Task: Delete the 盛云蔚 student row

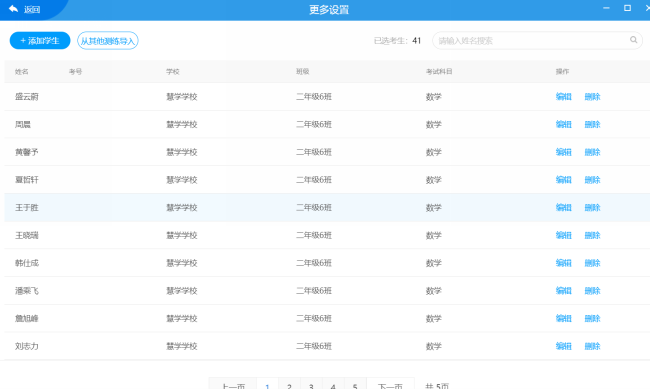Action: coord(592,97)
